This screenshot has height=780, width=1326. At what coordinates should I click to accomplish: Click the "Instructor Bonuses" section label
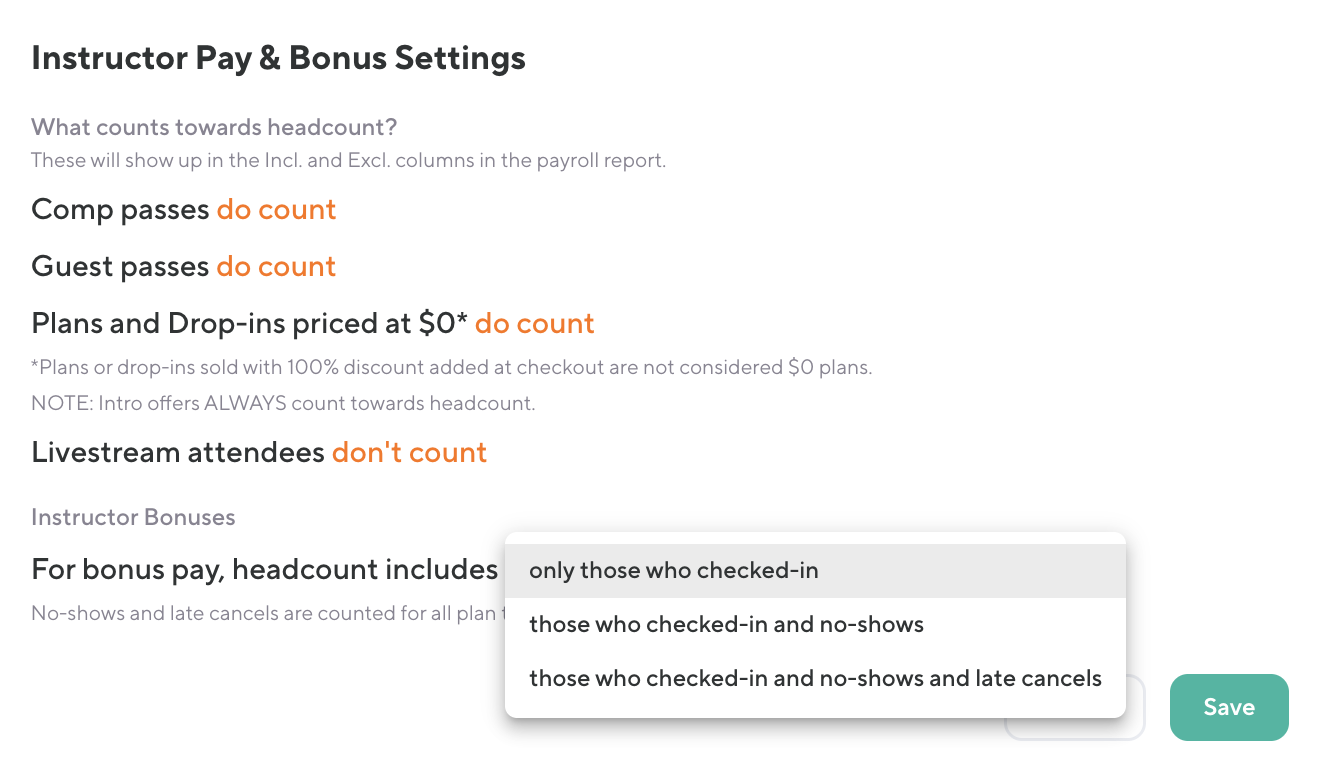pos(133,518)
